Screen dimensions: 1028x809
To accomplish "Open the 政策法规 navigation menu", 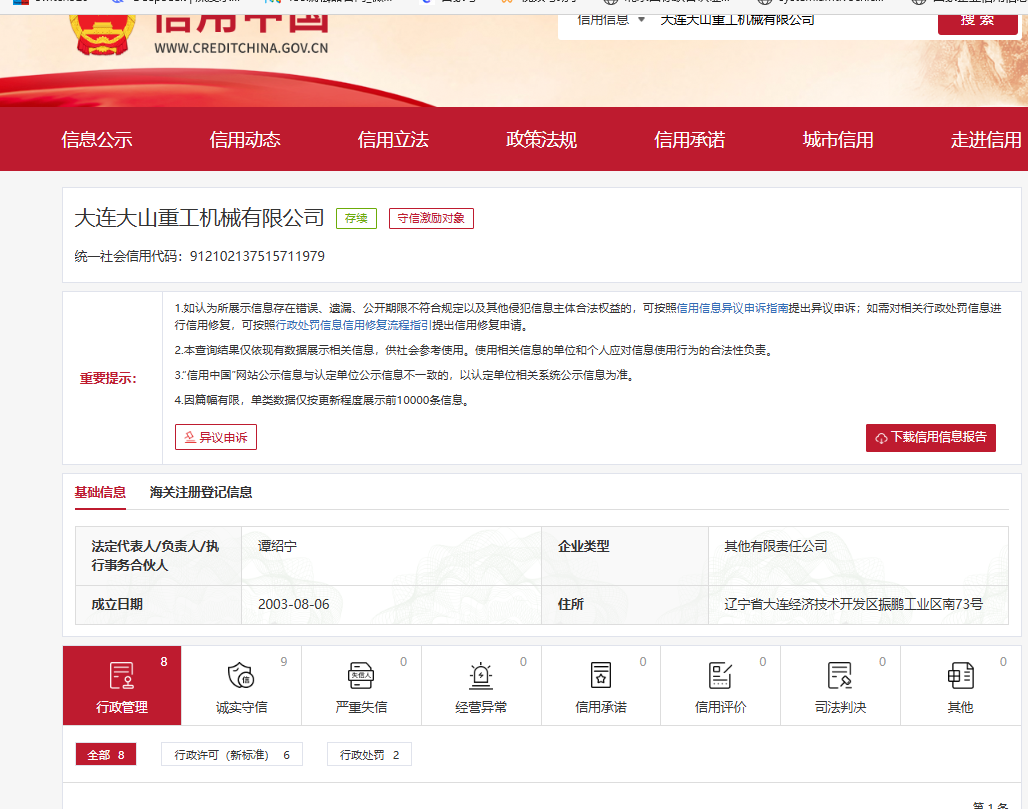I will (542, 140).
